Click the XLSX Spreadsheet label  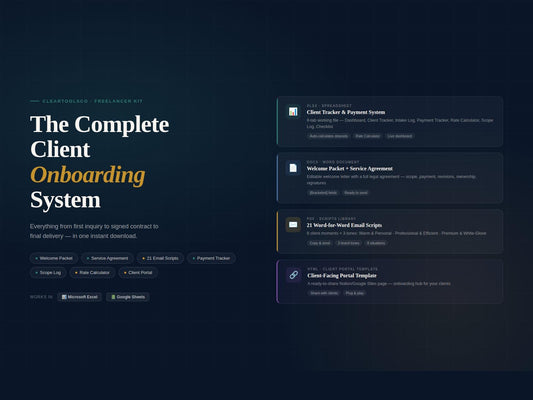[329, 106]
